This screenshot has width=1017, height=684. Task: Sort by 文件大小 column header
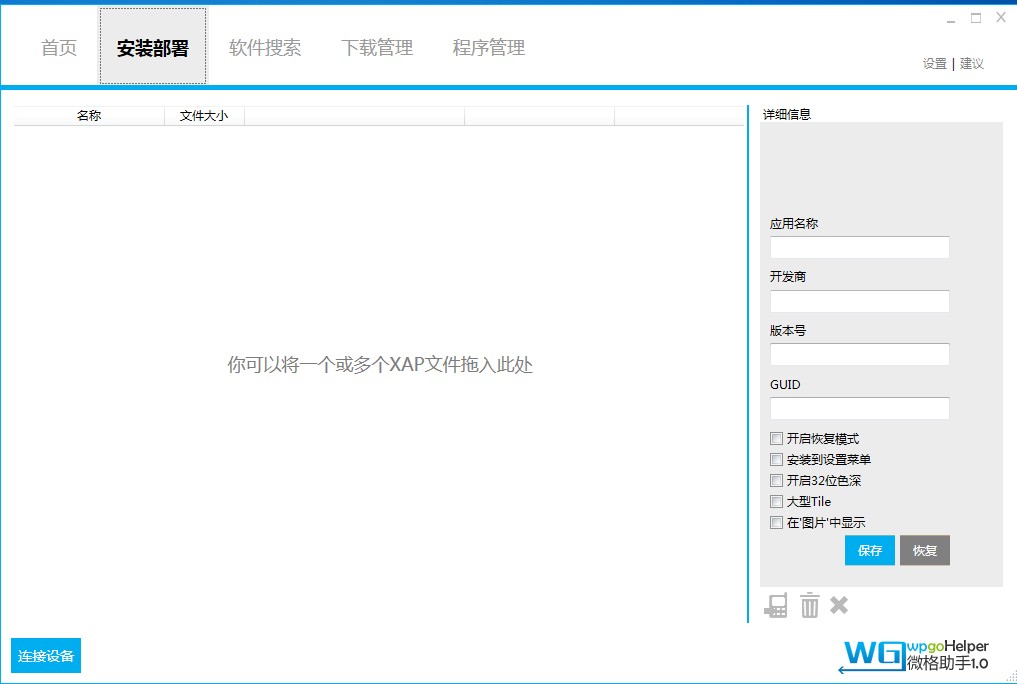pos(204,115)
